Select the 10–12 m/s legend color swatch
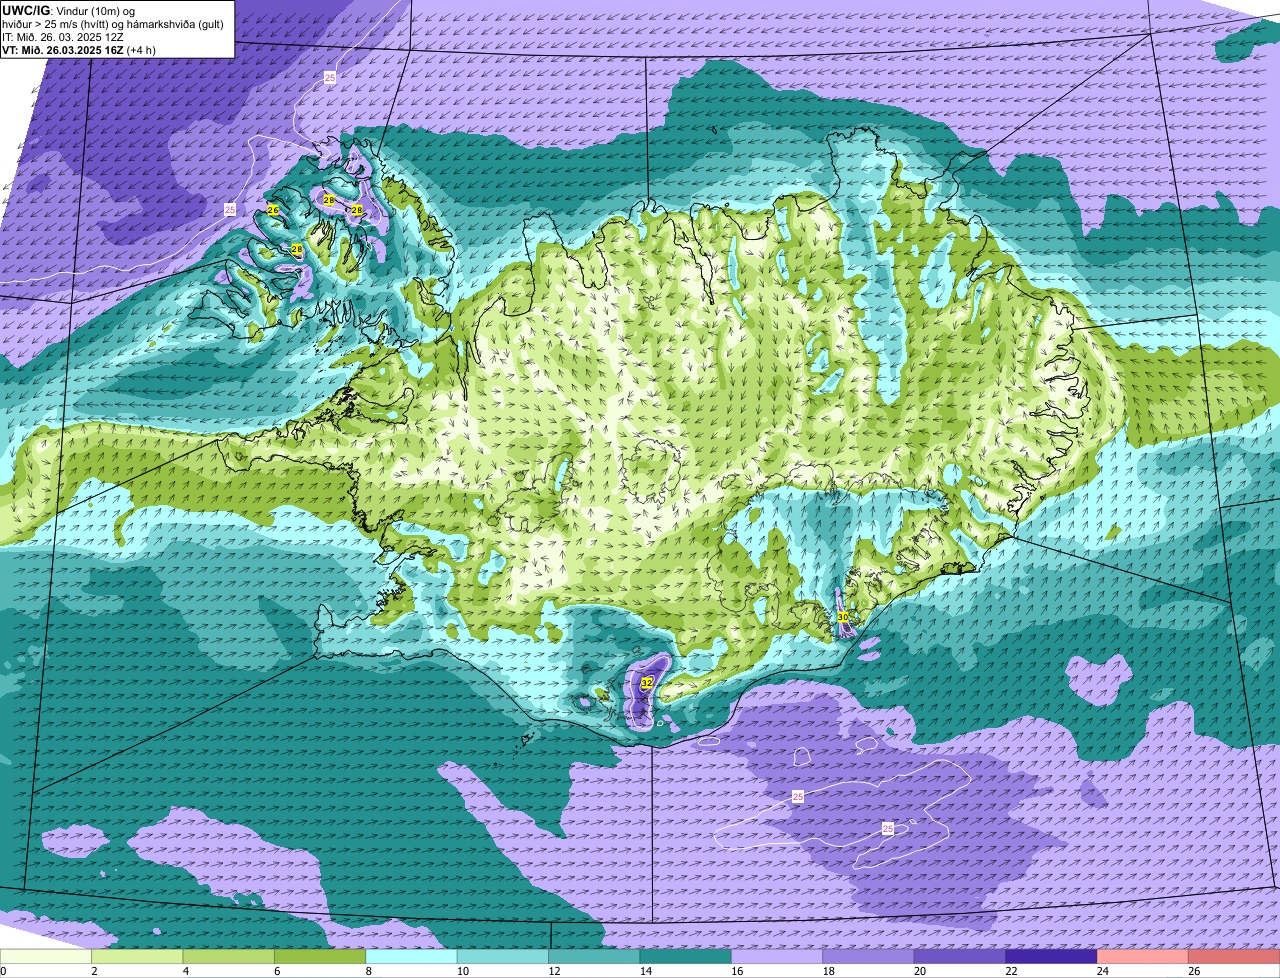 click(503, 956)
